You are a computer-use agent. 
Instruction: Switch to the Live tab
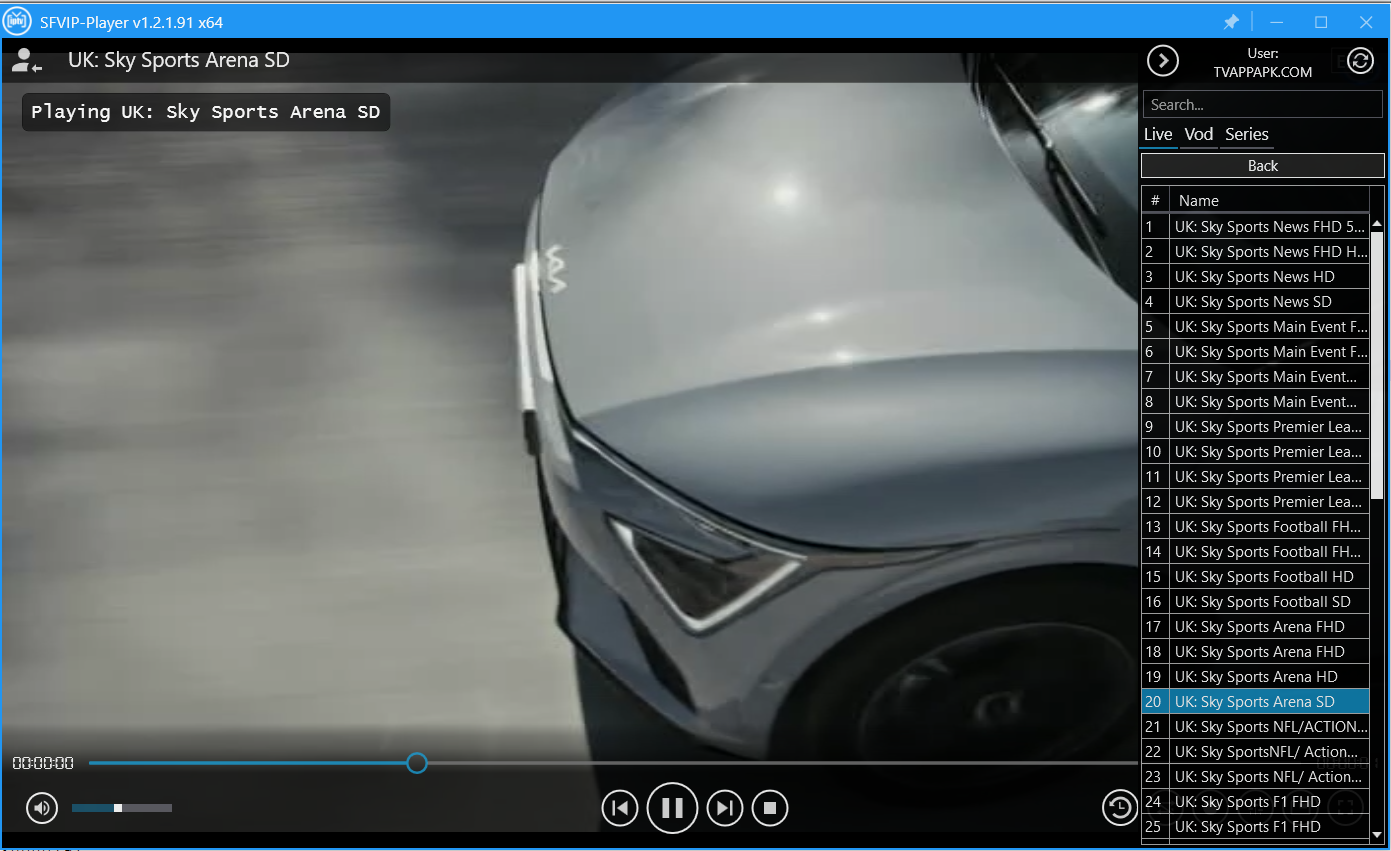pyautogui.click(x=1158, y=134)
